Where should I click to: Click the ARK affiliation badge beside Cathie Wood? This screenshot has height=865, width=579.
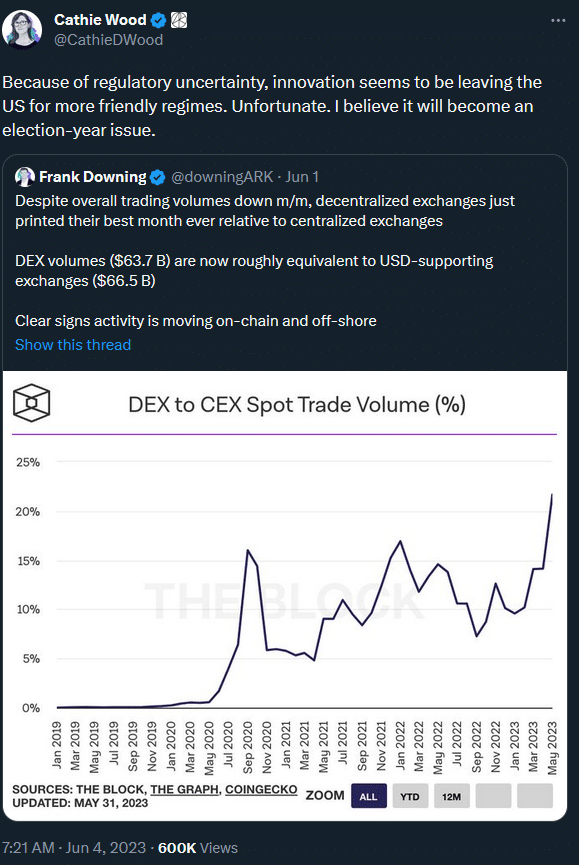pos(179,20)
